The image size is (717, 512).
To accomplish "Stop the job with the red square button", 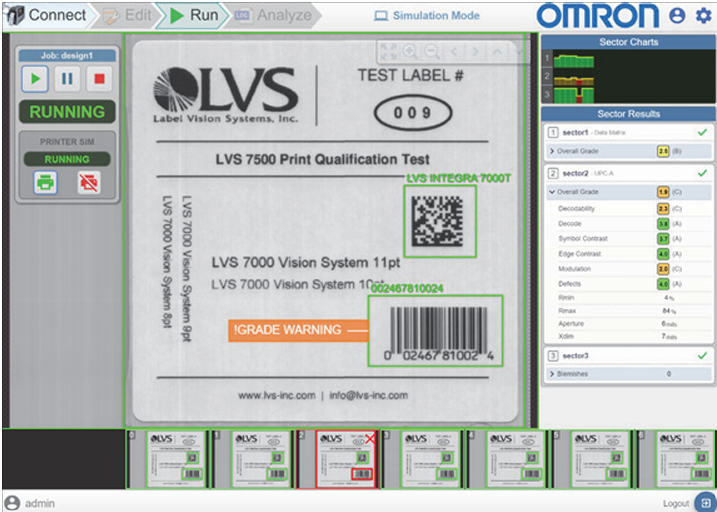I will (99, 79).
